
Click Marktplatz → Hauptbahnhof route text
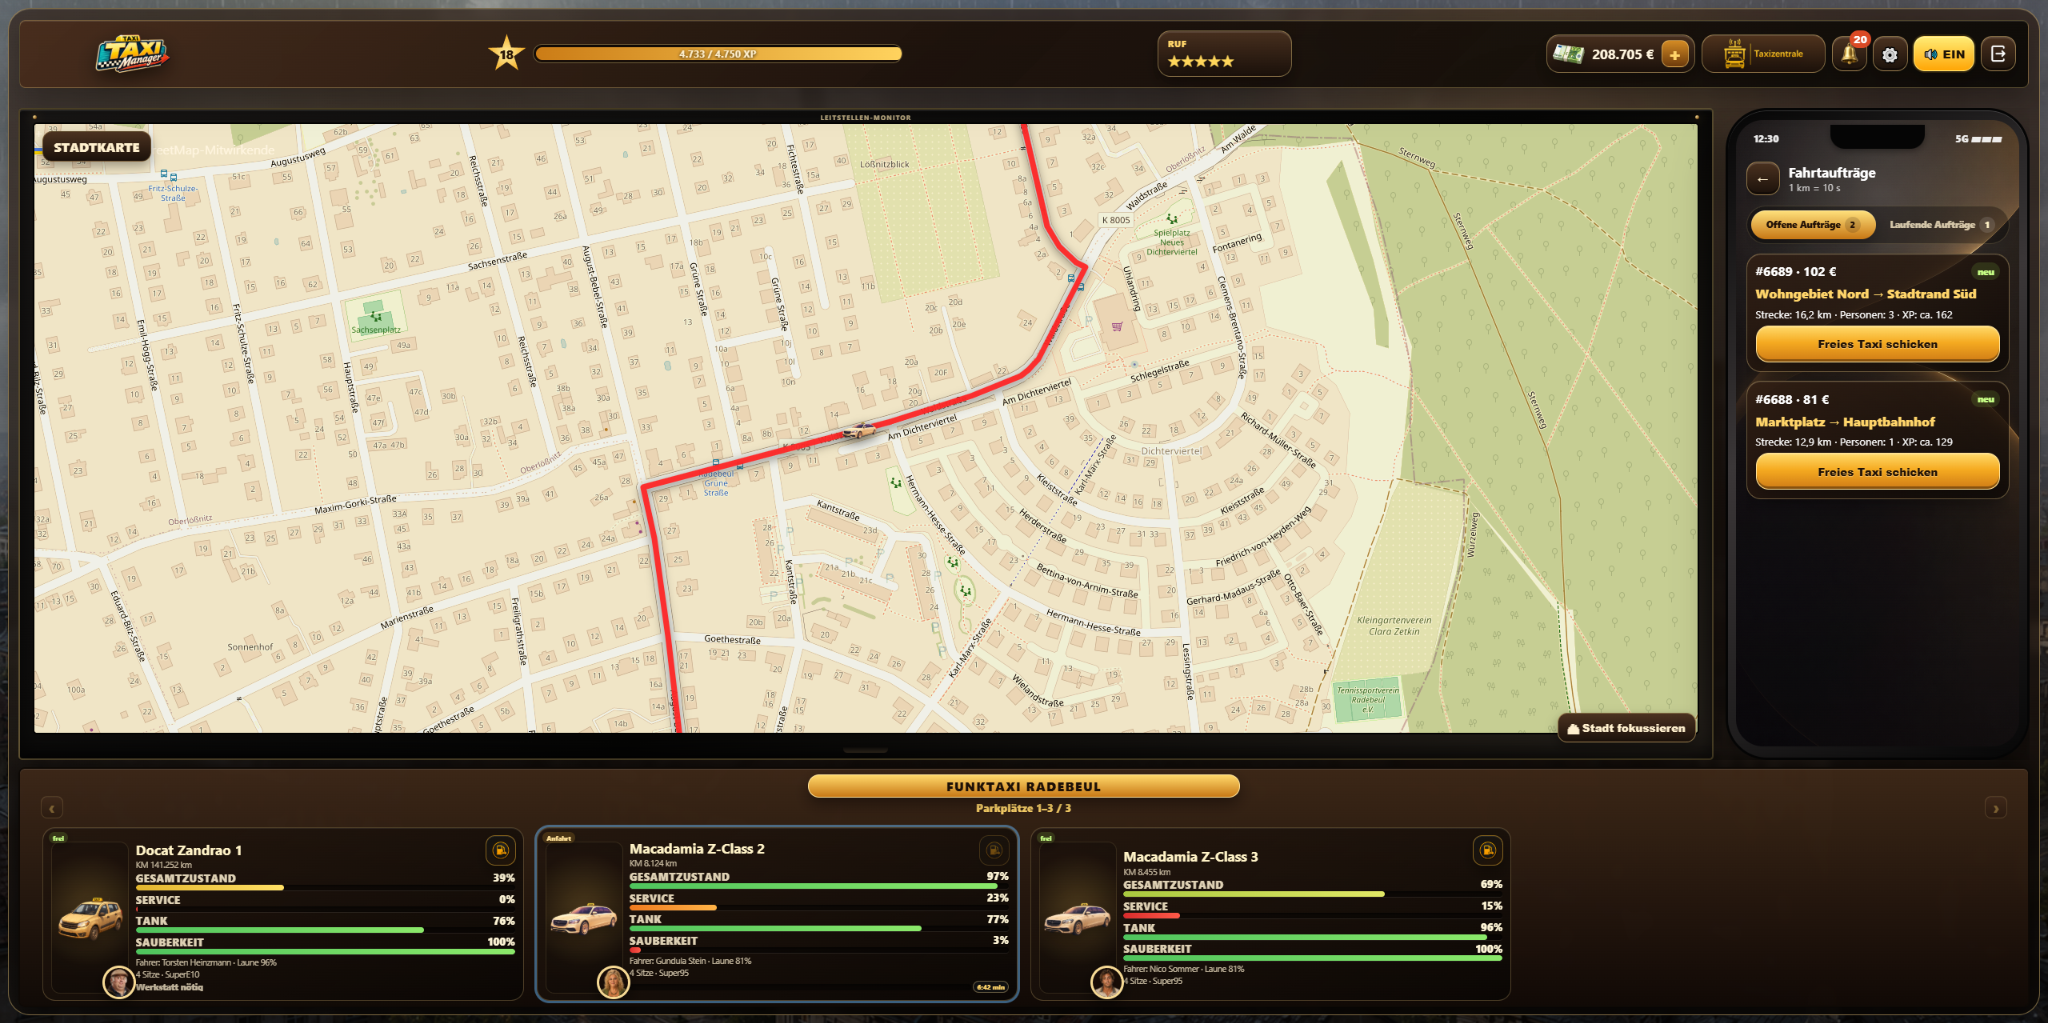[1844, 422]
